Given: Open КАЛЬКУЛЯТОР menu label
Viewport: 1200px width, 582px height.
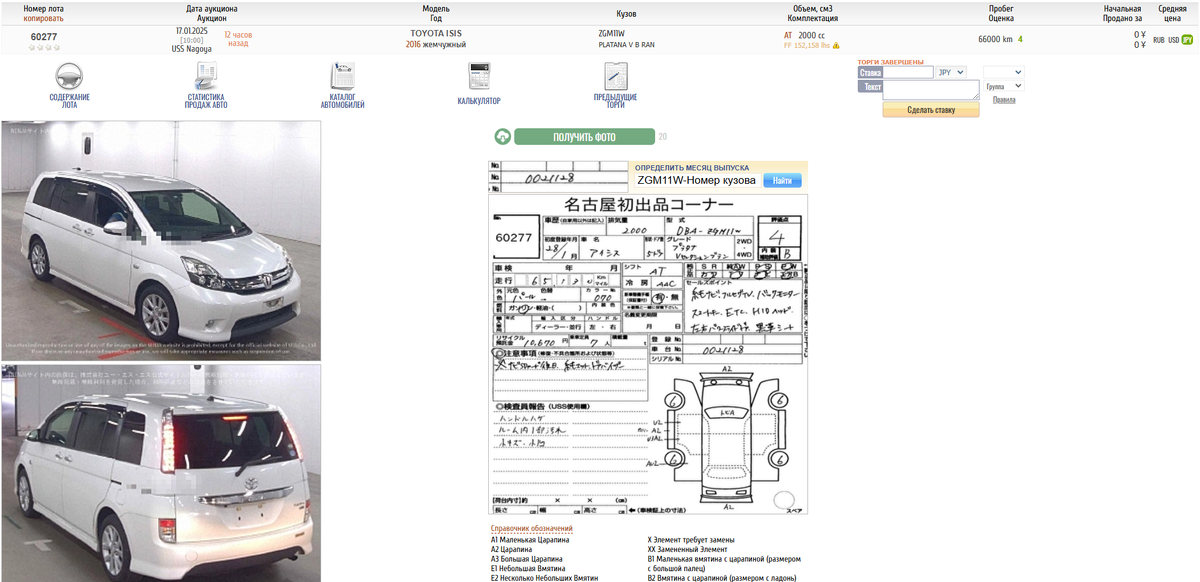Looking at the screenshot, I should 479,101.
